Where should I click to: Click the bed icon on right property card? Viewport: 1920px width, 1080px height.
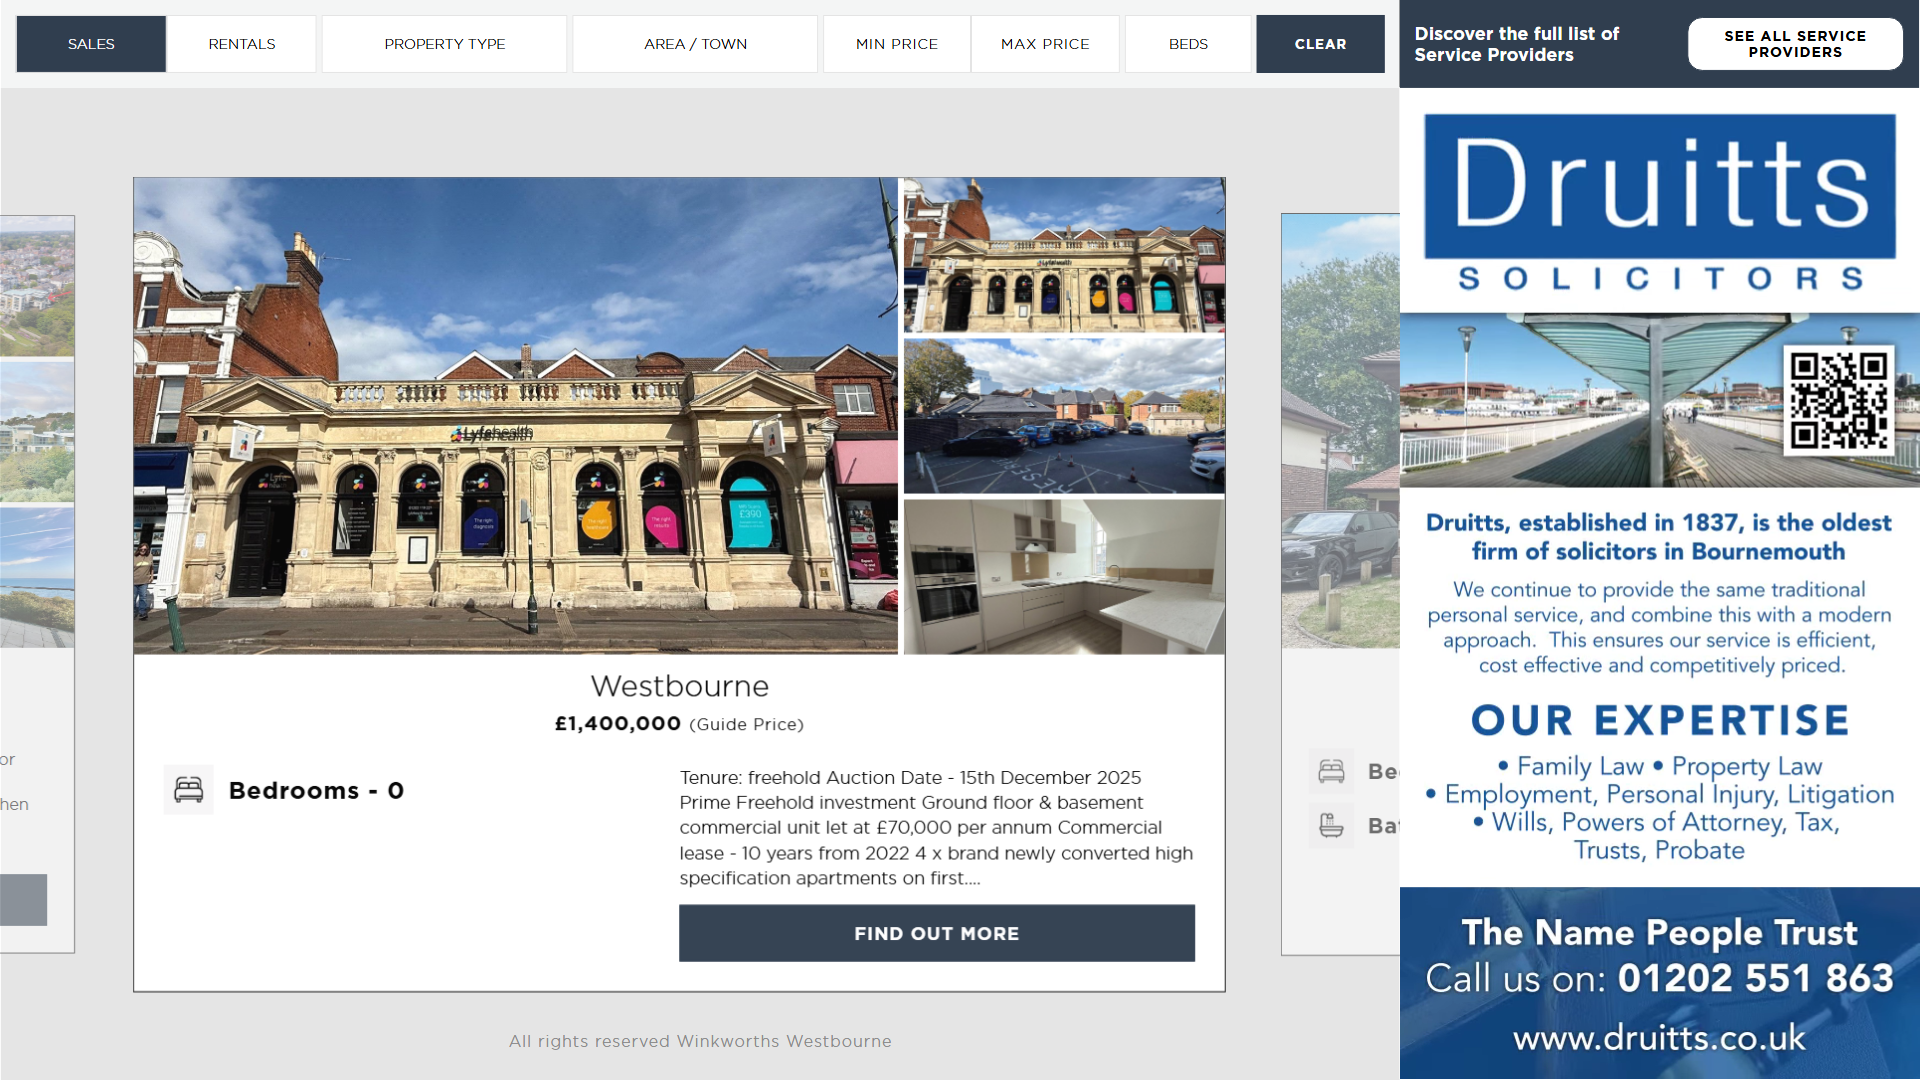pyautogui.click(x=1331, y=771)
